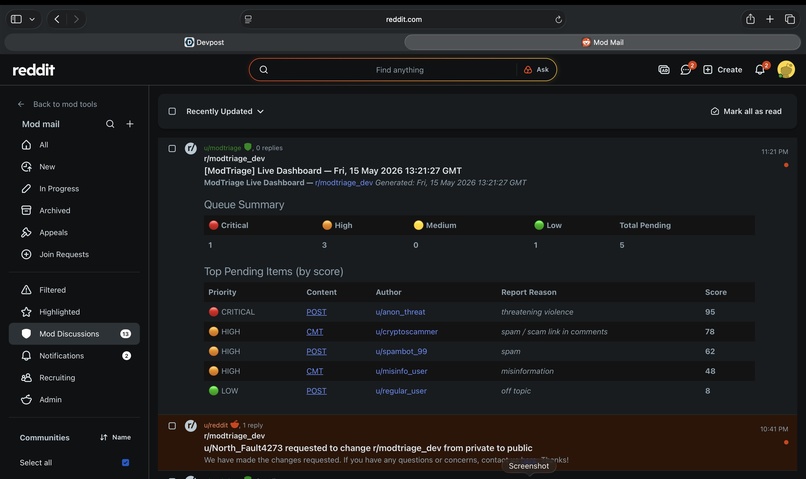This screenshot has height=479, width=806.
Task: Open the North_Fault4273 private to public request message
Action: (x=368, y=448)
